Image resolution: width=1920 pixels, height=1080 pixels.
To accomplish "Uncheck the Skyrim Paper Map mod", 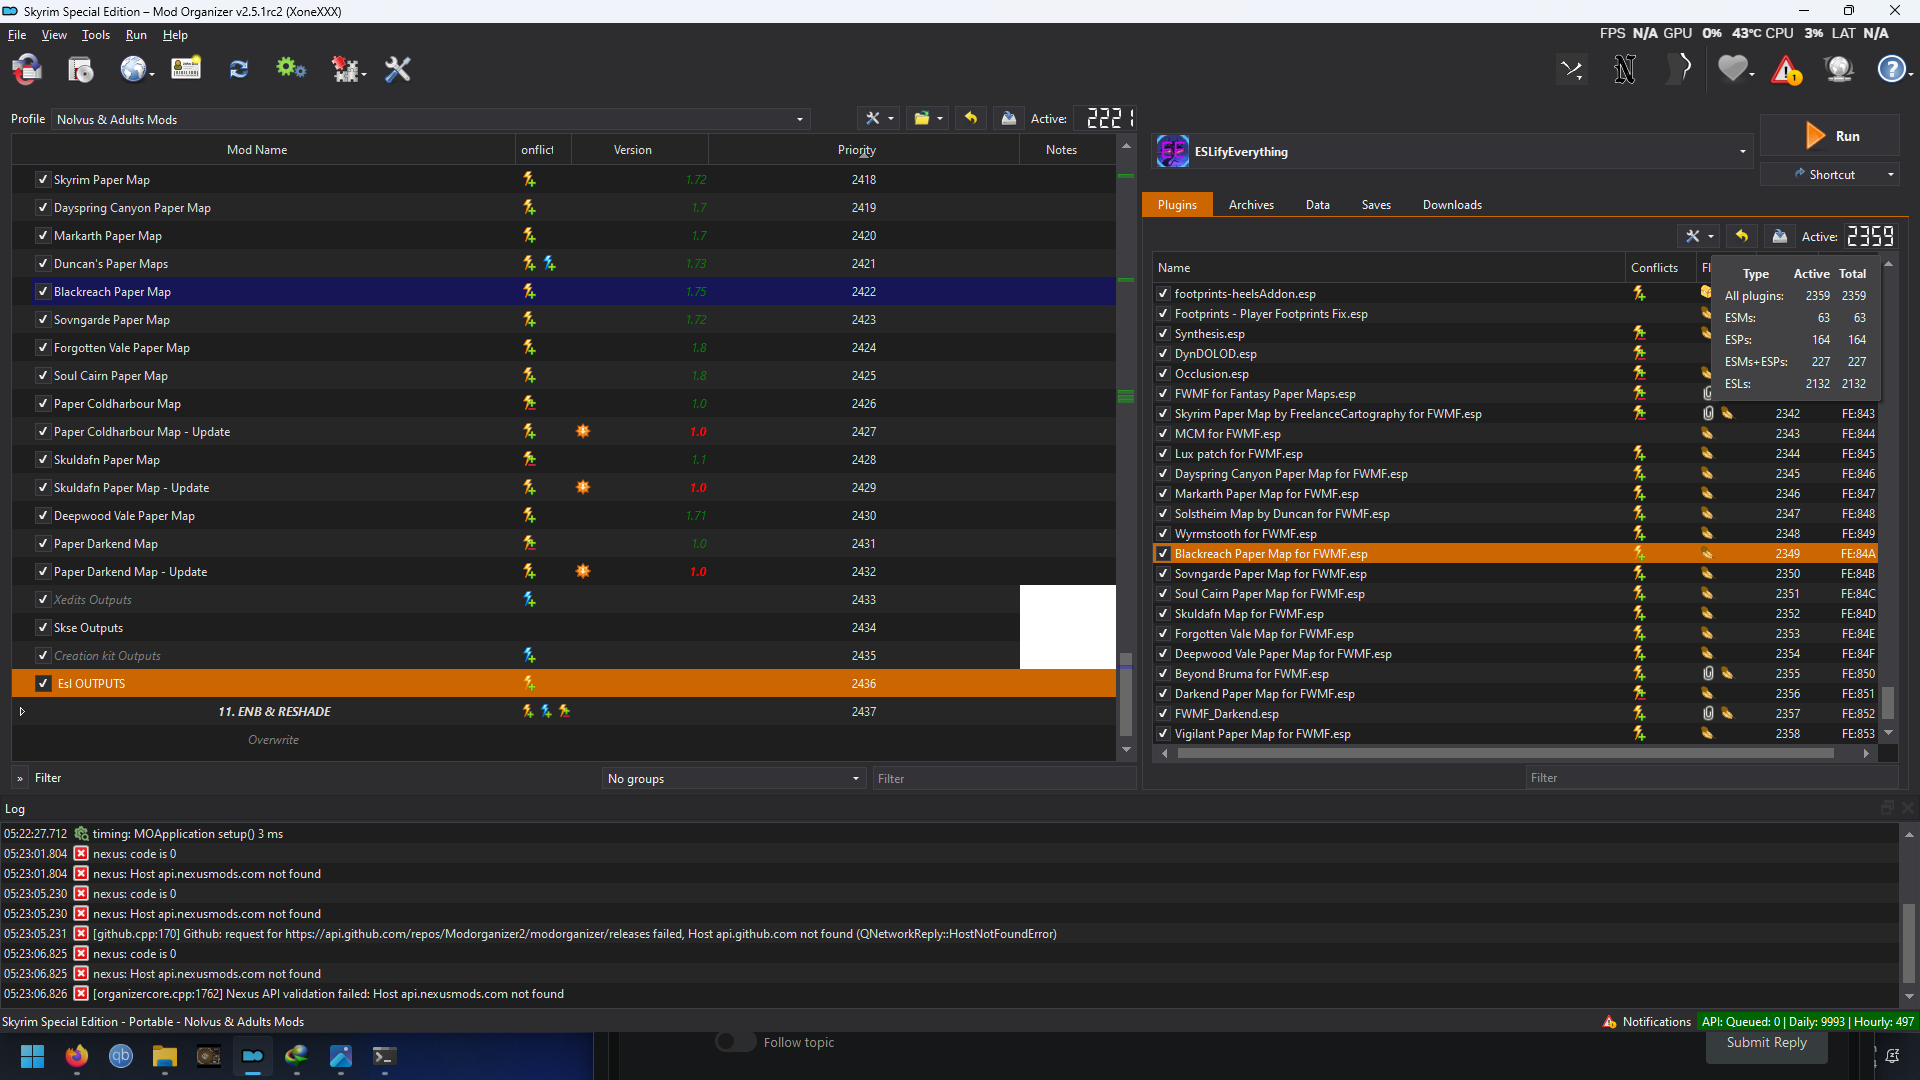I will (43, 180).
